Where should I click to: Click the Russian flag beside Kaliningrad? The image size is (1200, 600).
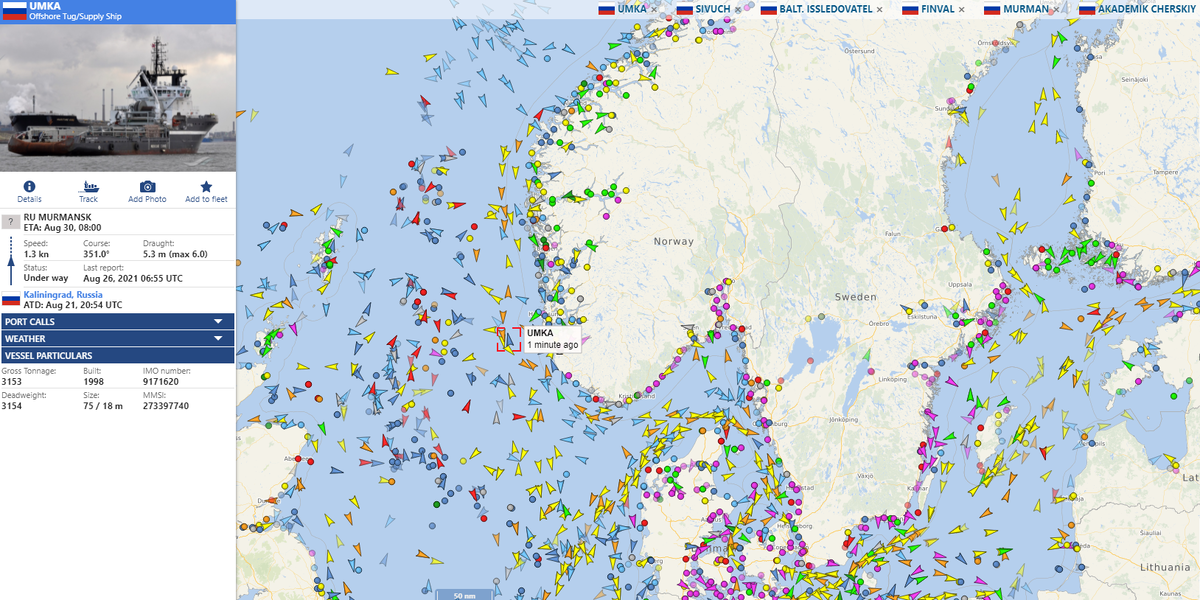(11, 299)
